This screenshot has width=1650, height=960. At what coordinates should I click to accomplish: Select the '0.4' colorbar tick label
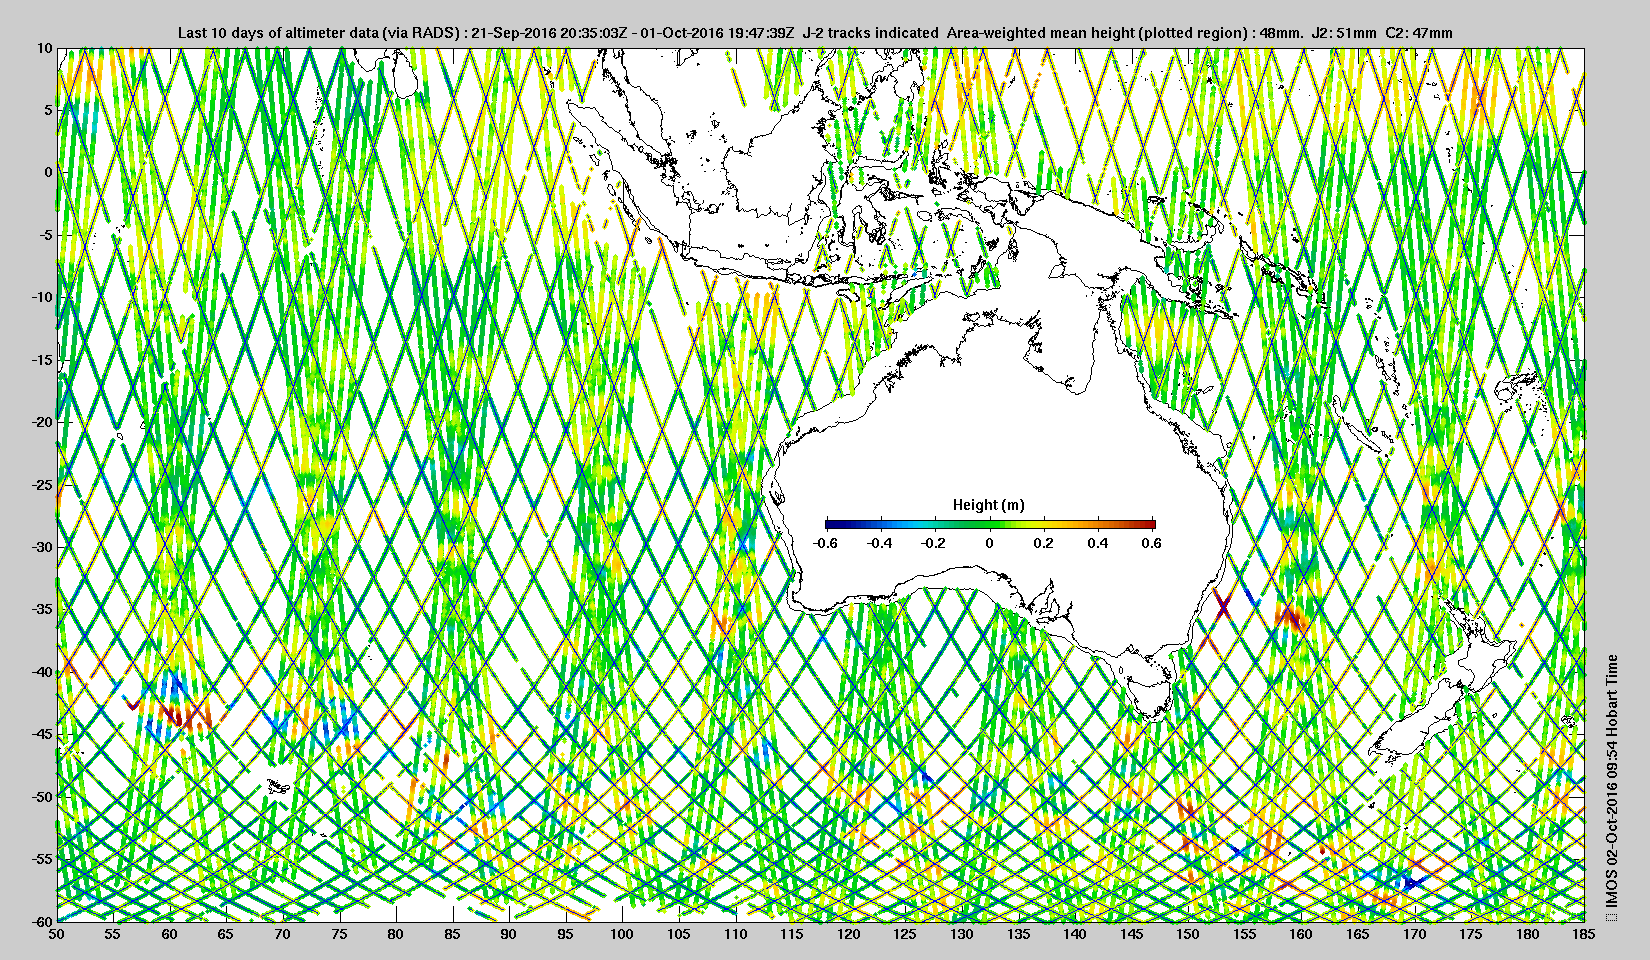click(x=1098, y=543)
